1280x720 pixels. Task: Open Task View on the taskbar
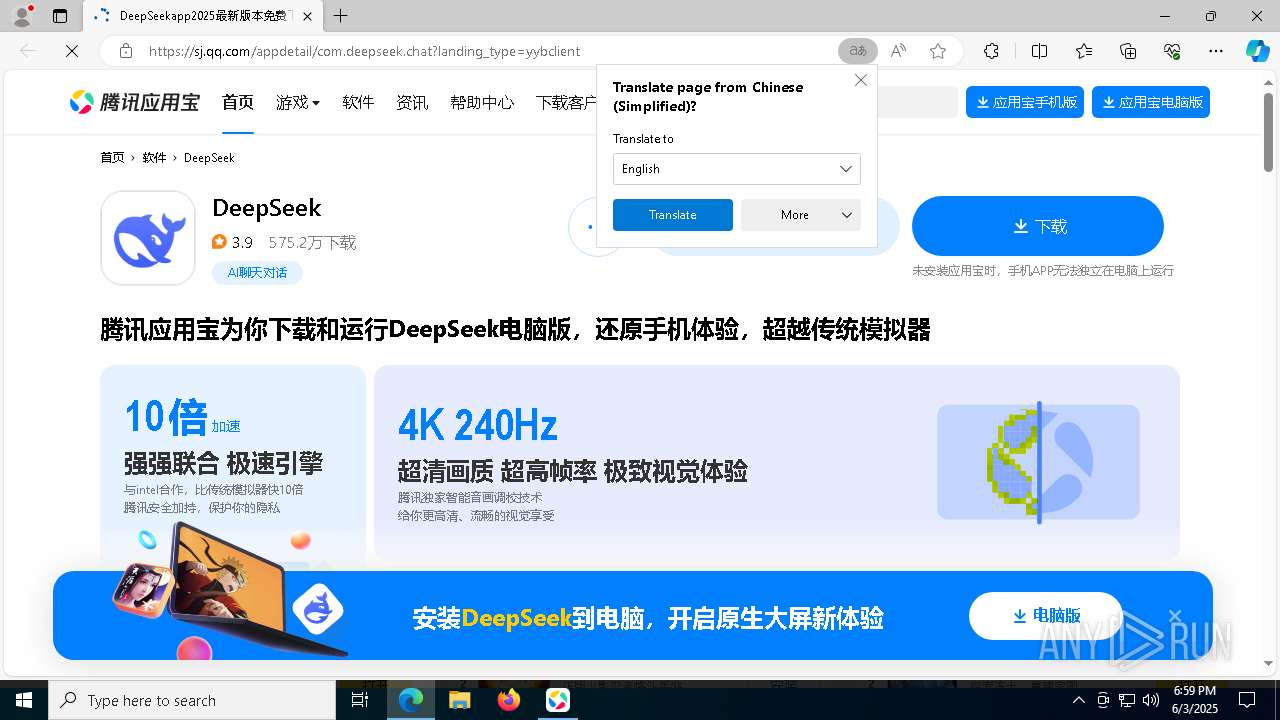(x=360, y=701)
